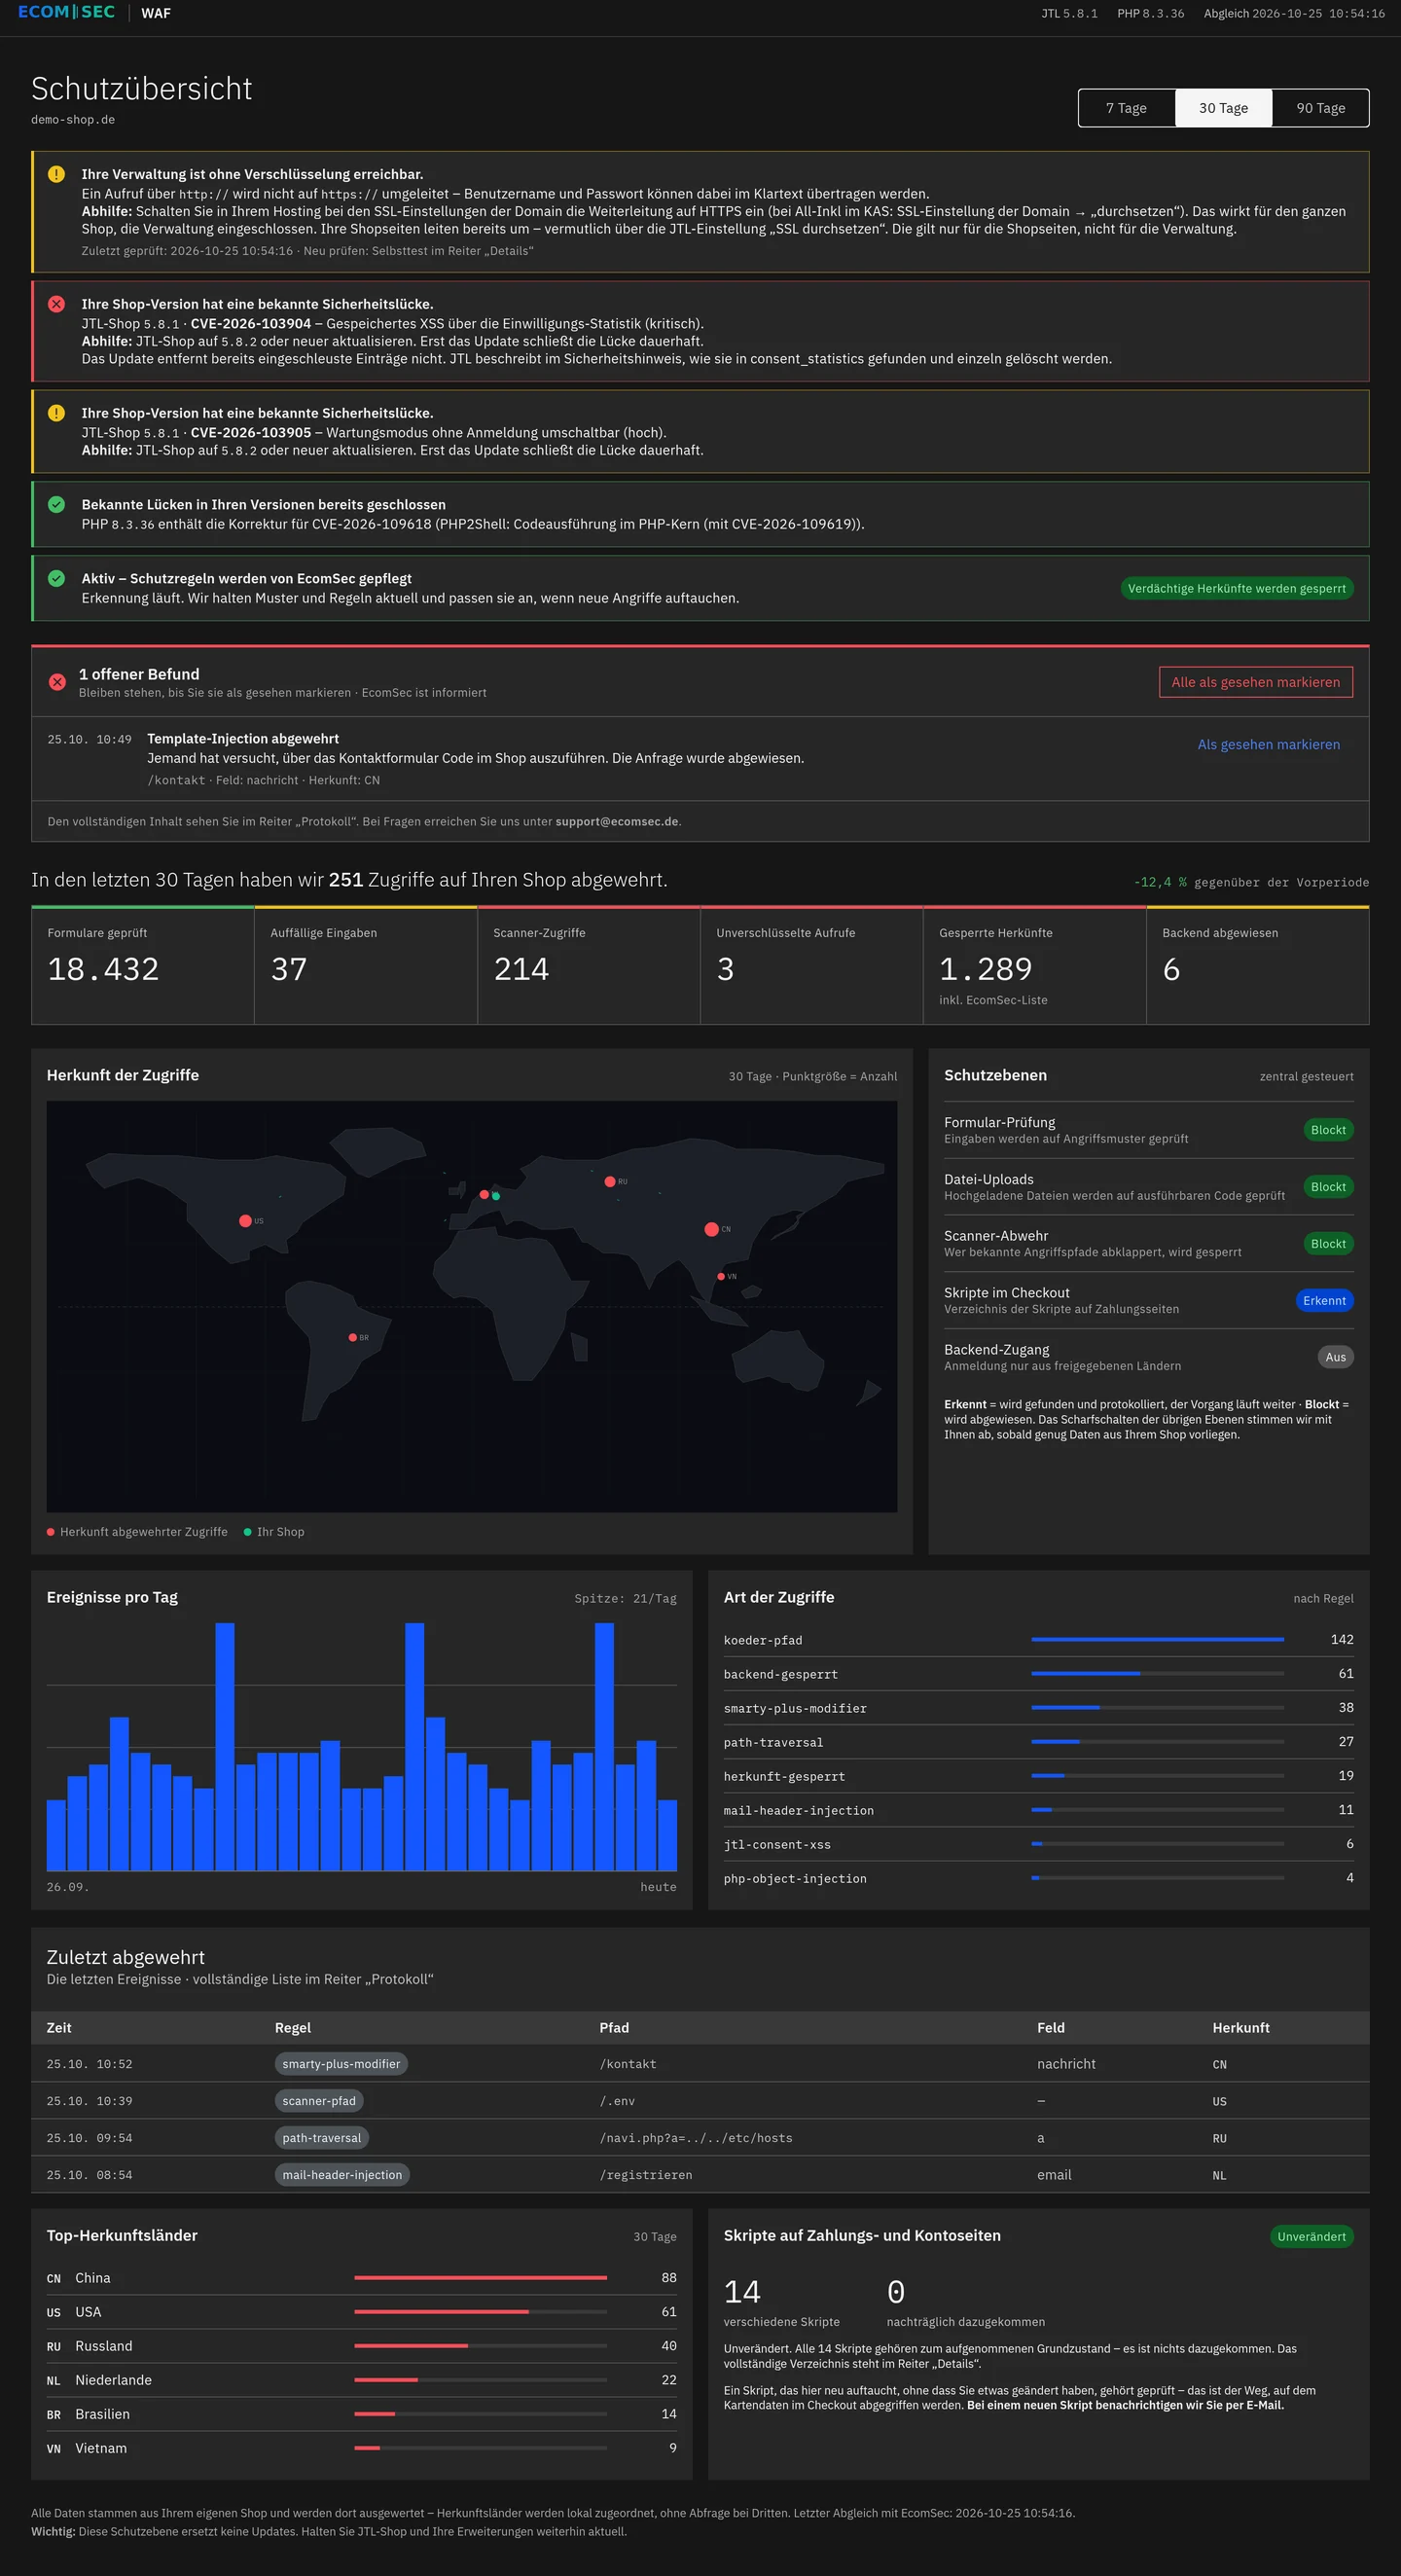Select the red US dot on the map
This screenshot has width=1401, height=2576.
(x=245, y=1221)
